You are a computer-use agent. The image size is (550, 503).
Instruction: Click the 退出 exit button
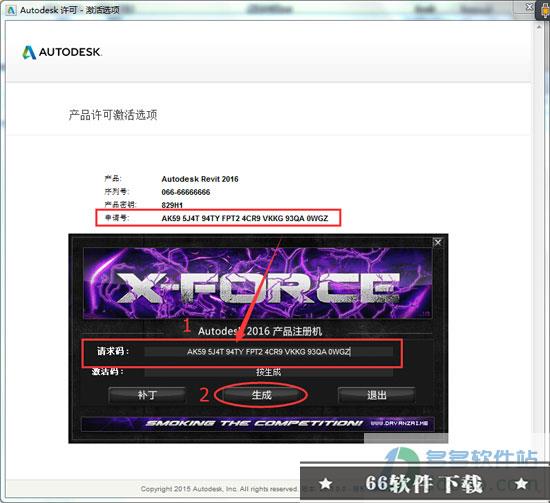(x=376, y=395)
